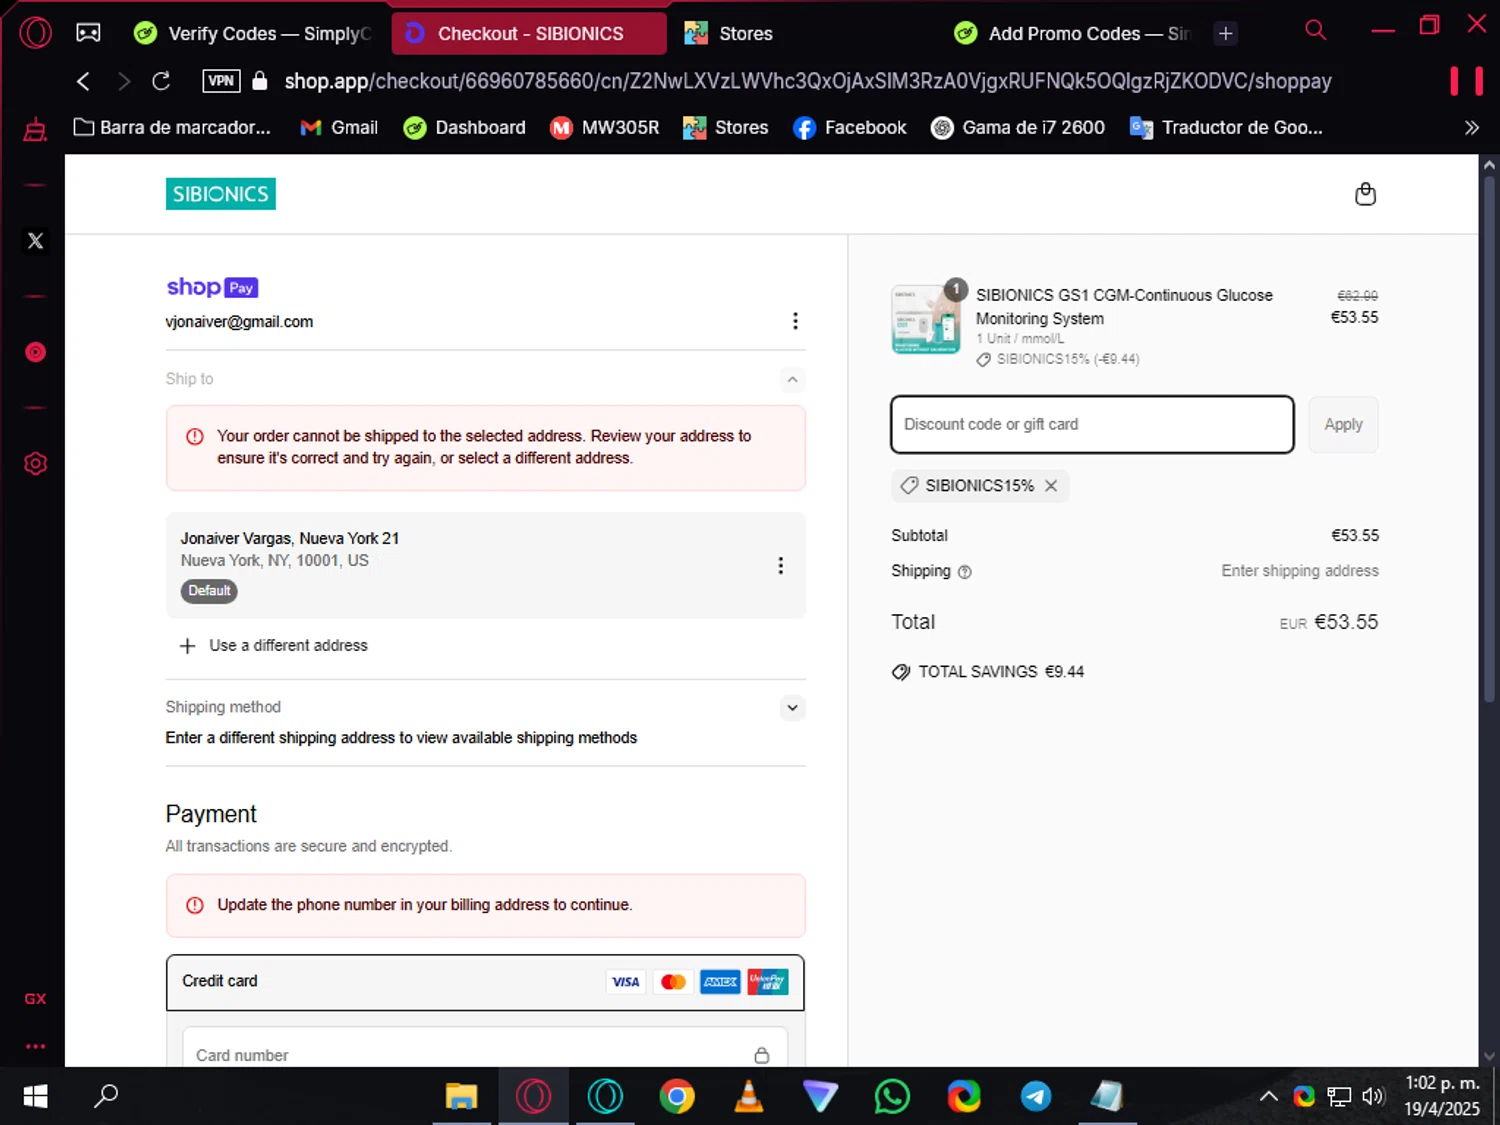This screenshot has height=1125, width=1500.
Task: Click the Total €53.55 amount
Action: [x=1346, y=622]
